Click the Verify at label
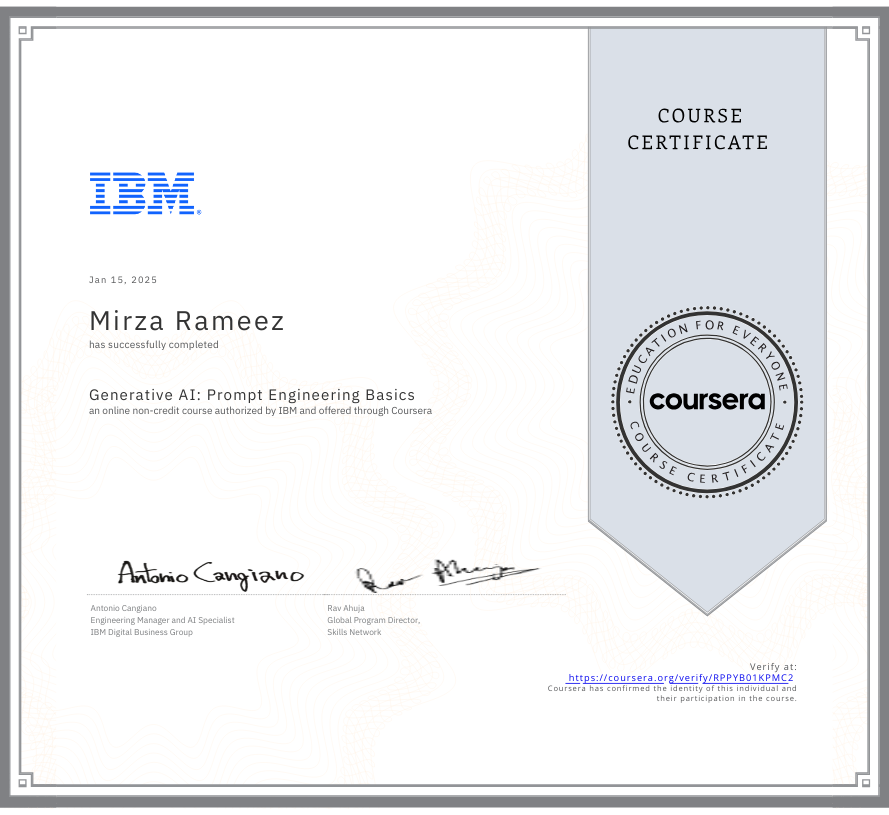 tap(772, 666)
